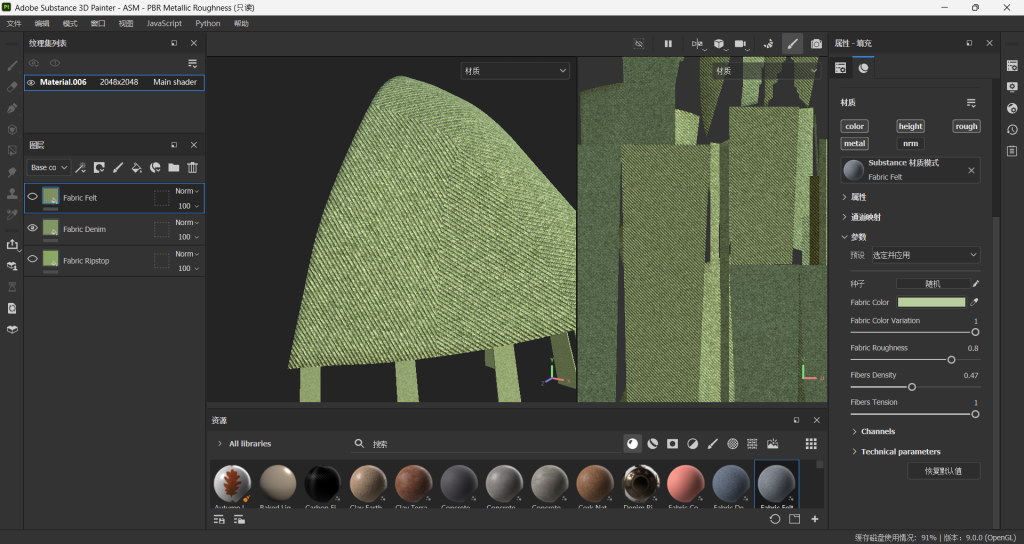The height and width of the screenshot is (544, 1024).
Task: Filter assets by brushes
Action: coord(712,444)
